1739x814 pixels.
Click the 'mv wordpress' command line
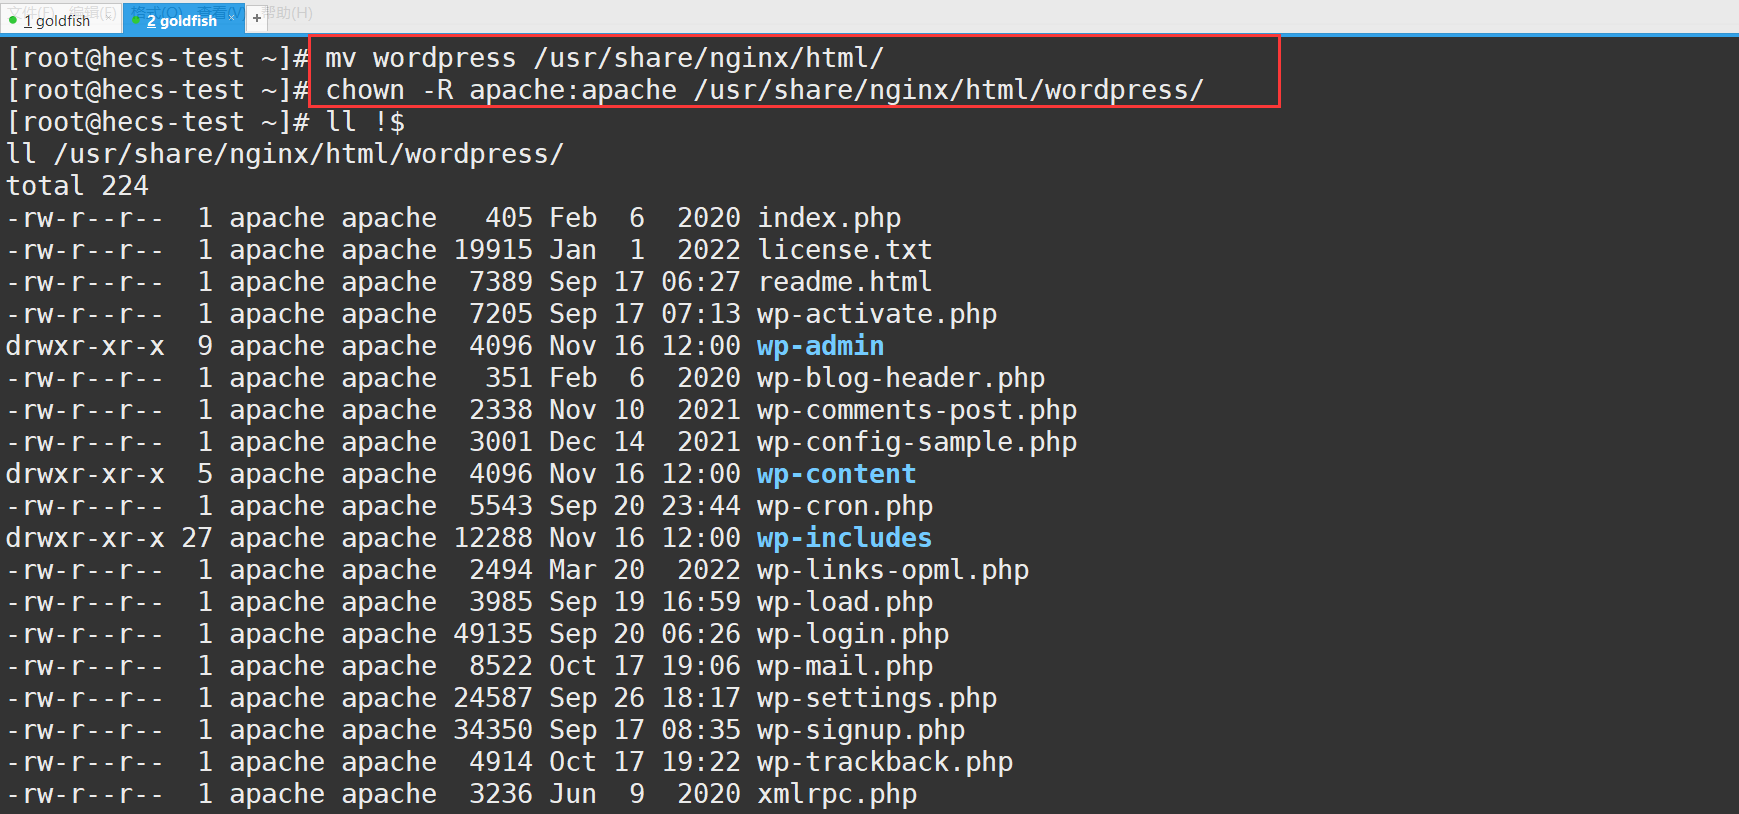coord(604,58)
